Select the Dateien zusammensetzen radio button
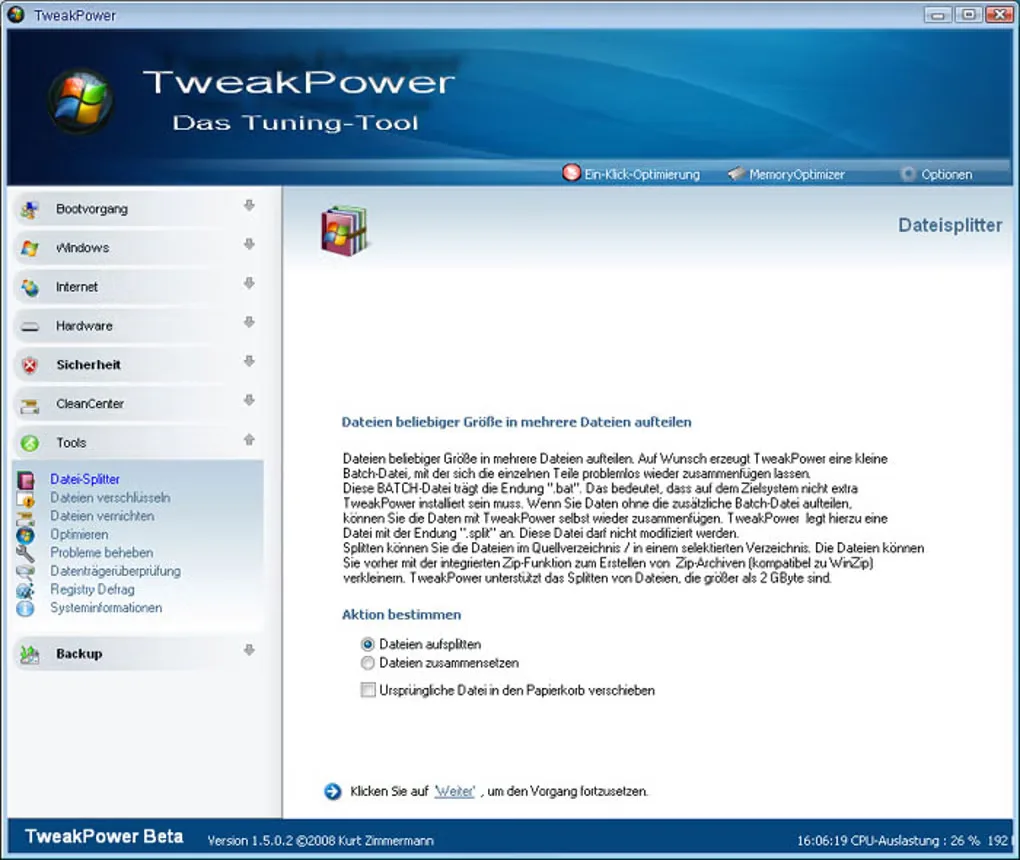The height and width of the screenshot is (860, 1020). [x=368, y=664]
